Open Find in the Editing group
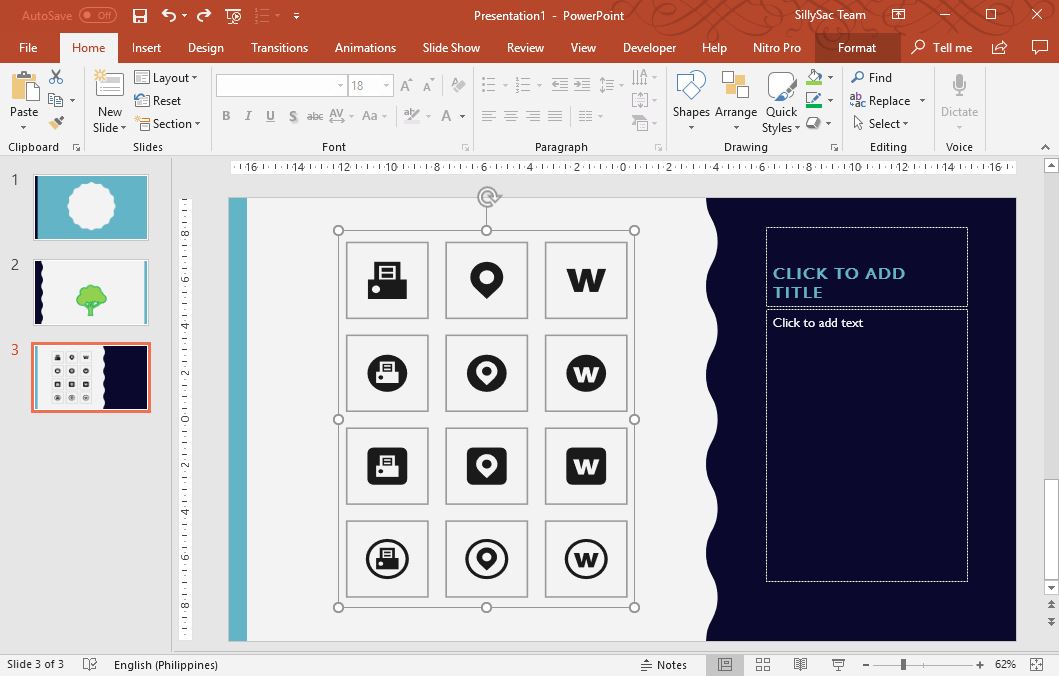The width and height of the screenshot is (1059, 676). [x=875, y=77]
